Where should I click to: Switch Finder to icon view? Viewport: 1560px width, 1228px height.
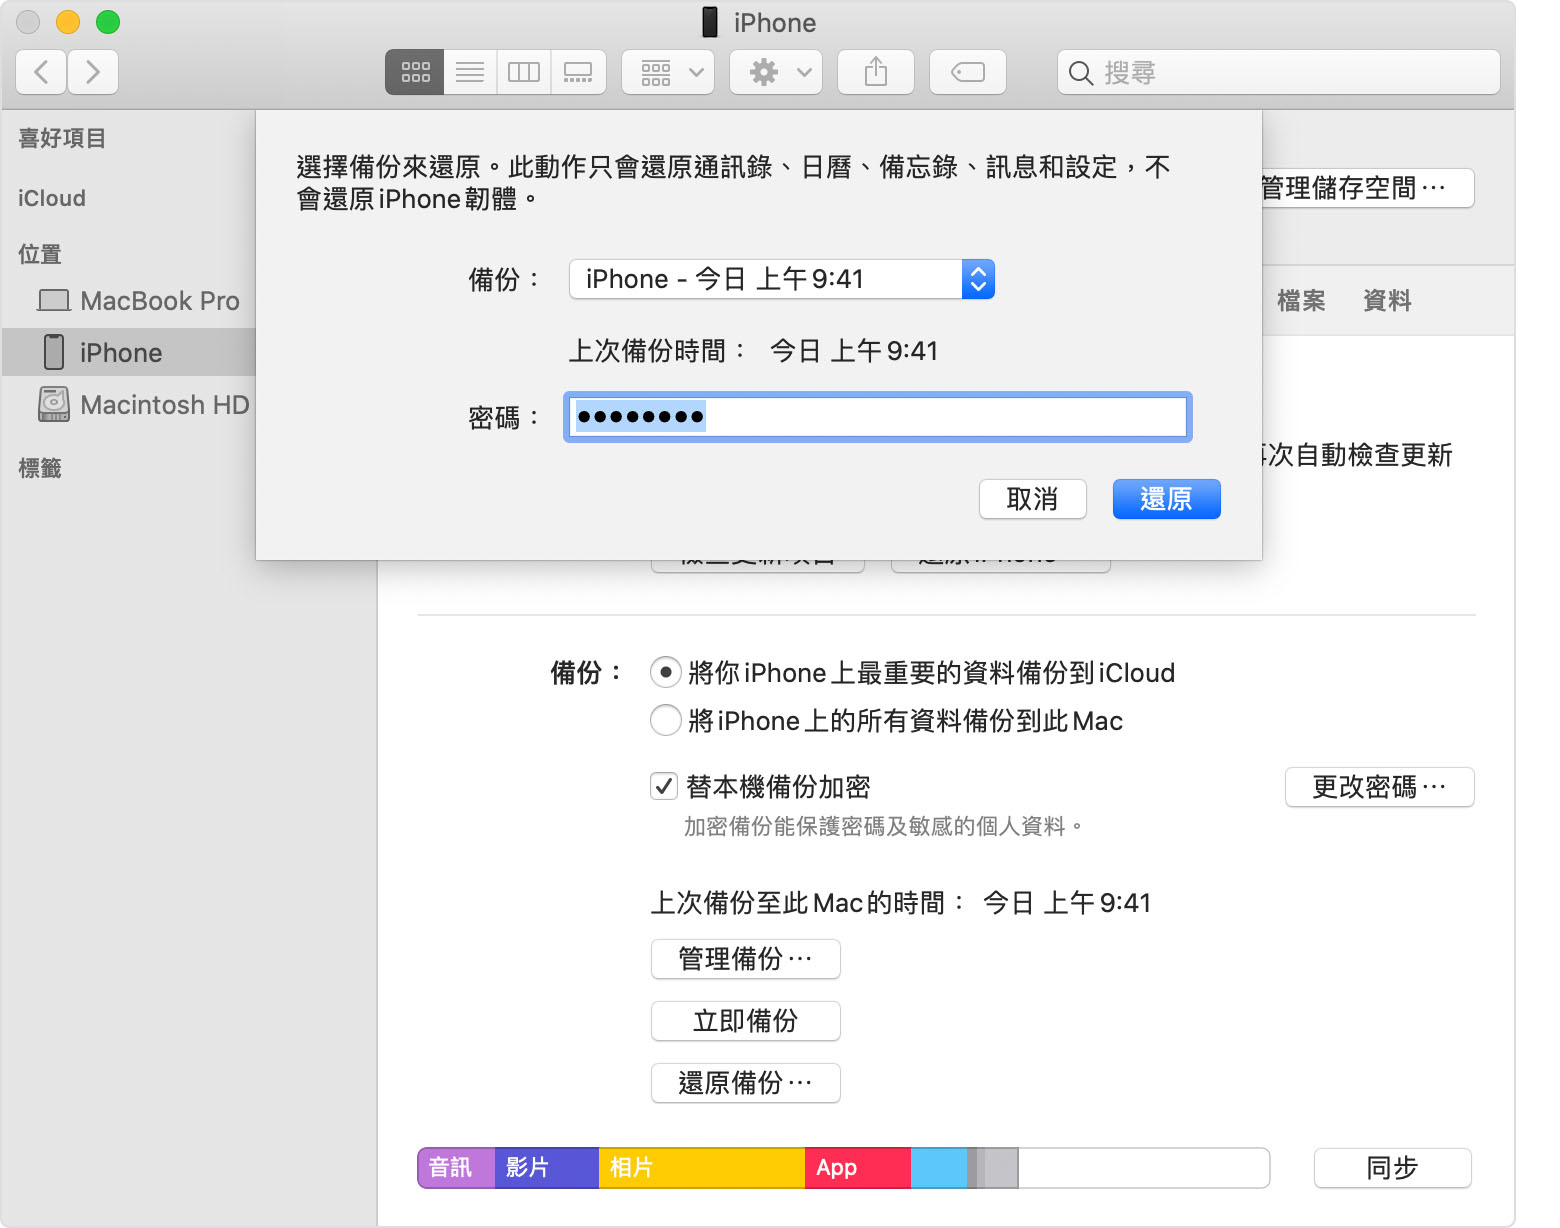(x=415, y=72)
